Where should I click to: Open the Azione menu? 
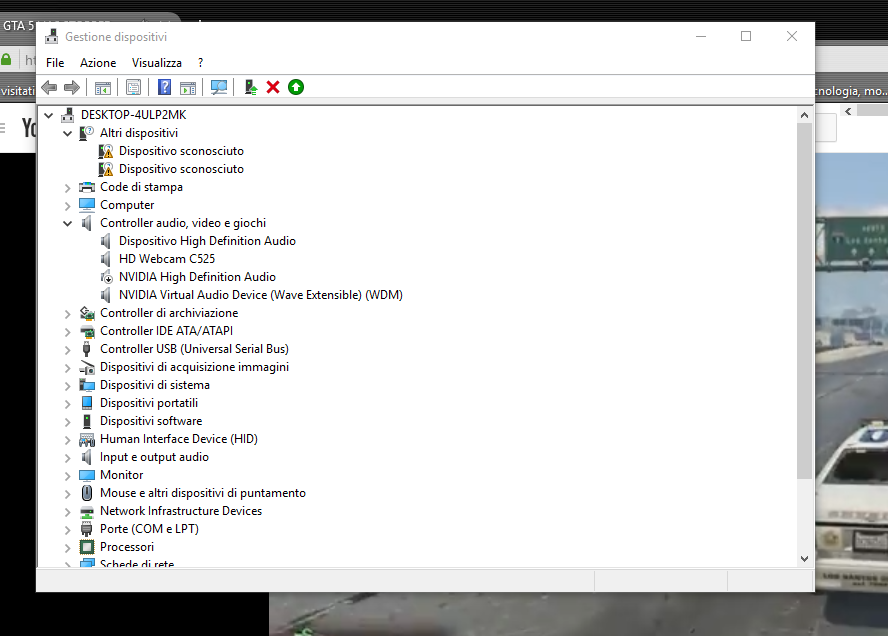[98, 63]
